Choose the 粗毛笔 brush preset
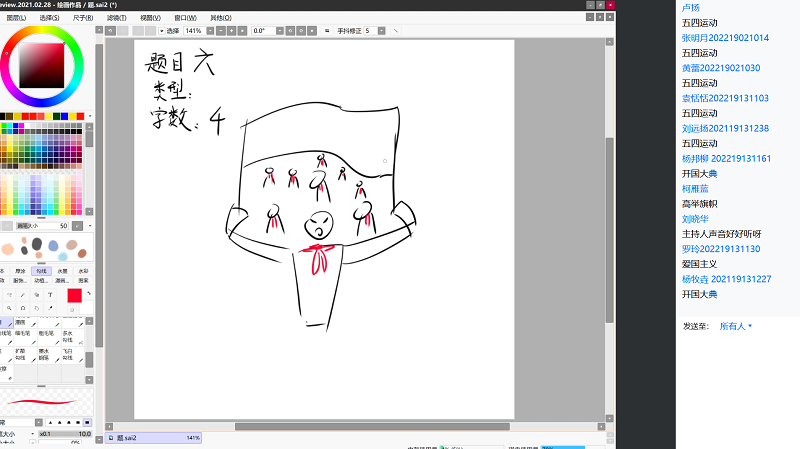Image resolution: width=800 pixels, height=449 pixels. coord(49,337)
